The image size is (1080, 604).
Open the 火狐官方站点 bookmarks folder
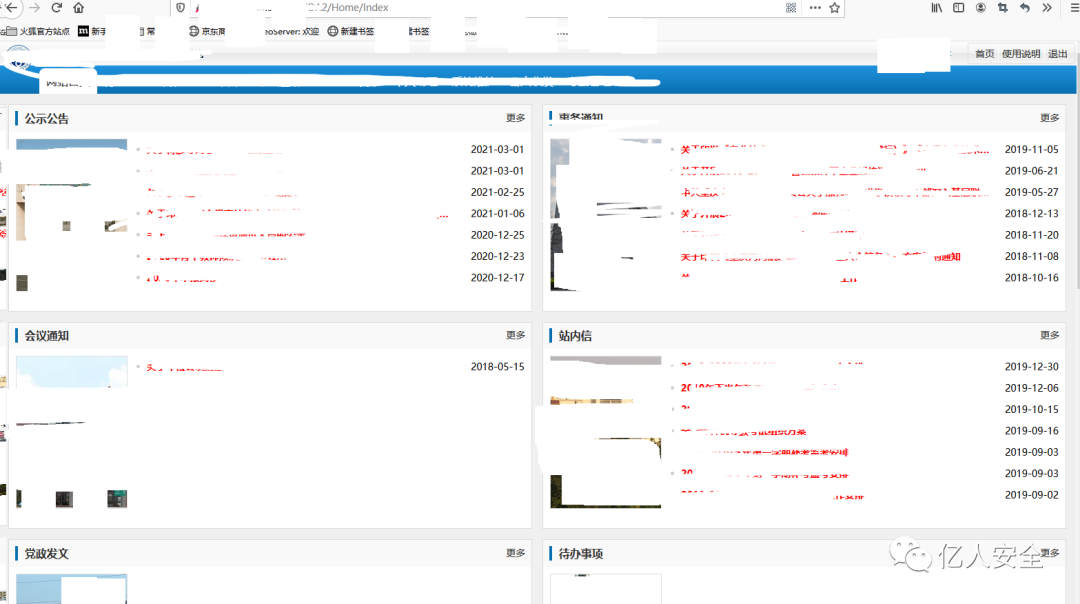(x=38, y=31)
